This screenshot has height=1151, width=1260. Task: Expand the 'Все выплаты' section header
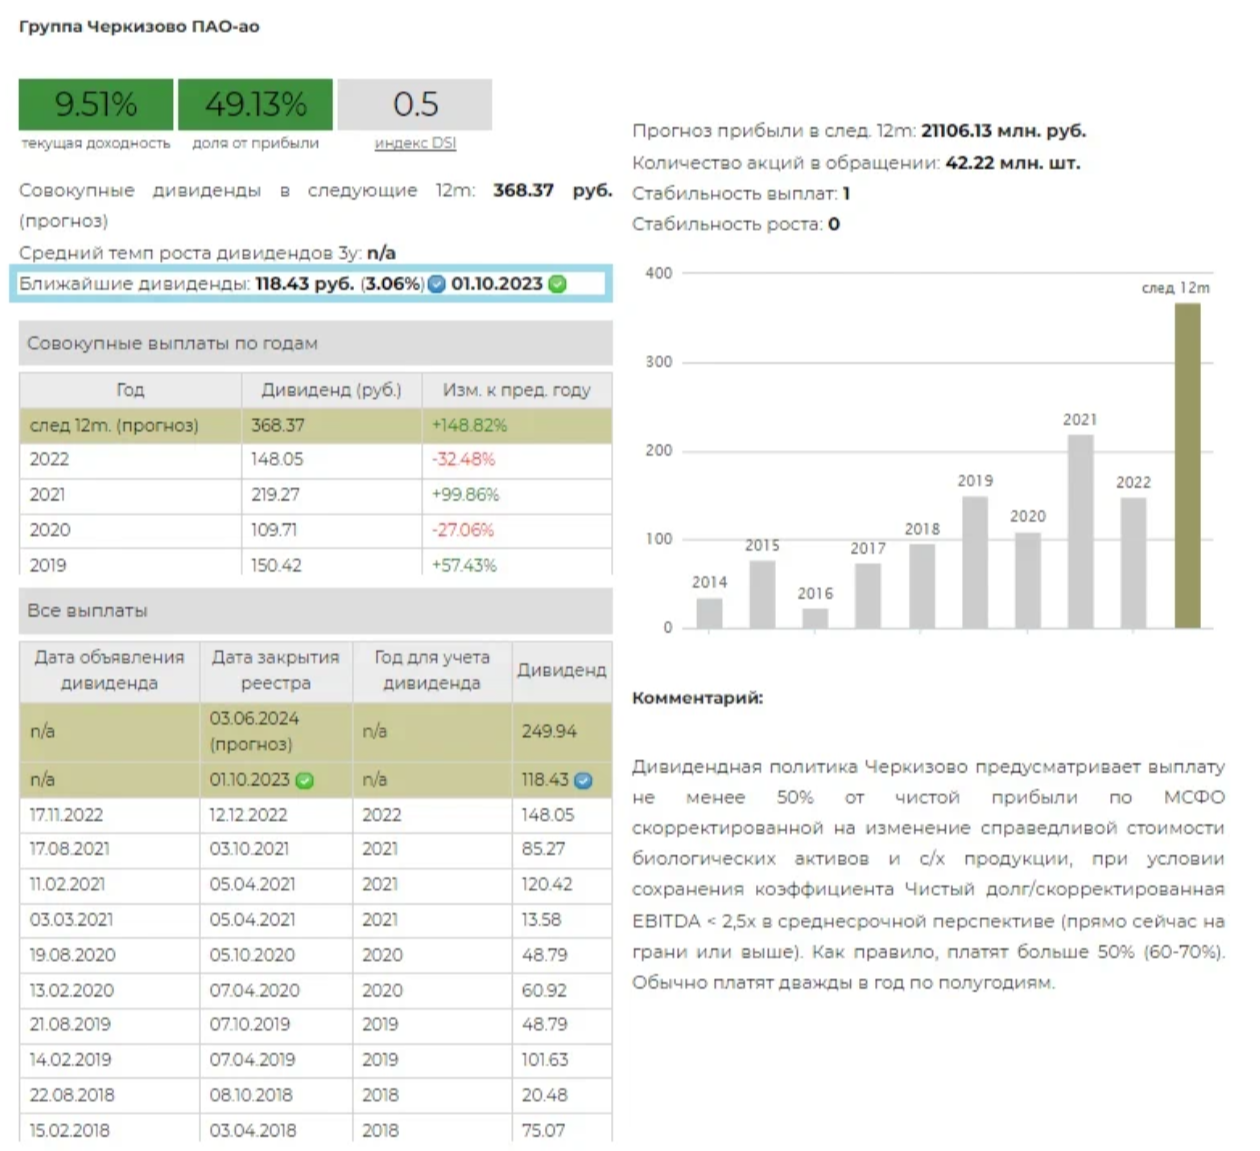(315, 610)
